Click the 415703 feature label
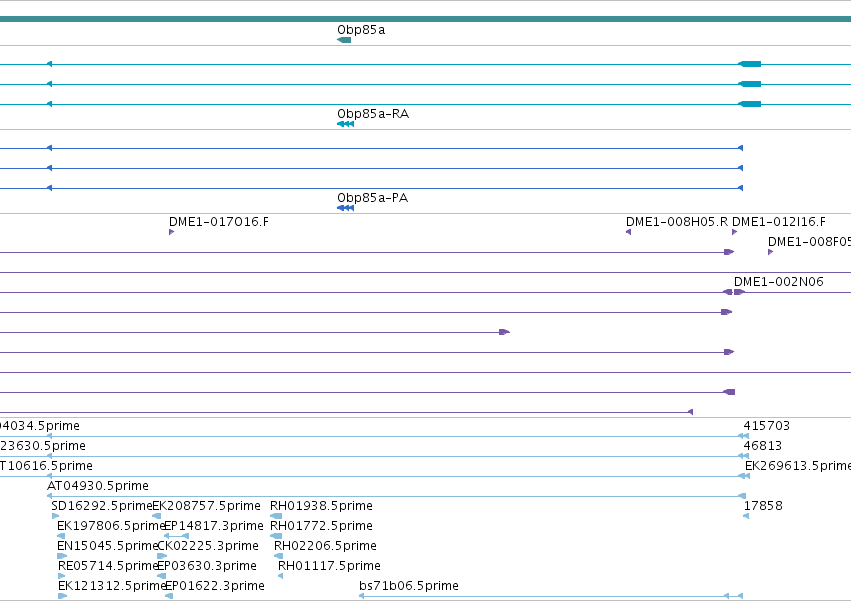The height and width of the screenshot is (601, 851). click(x=766, y=426)
